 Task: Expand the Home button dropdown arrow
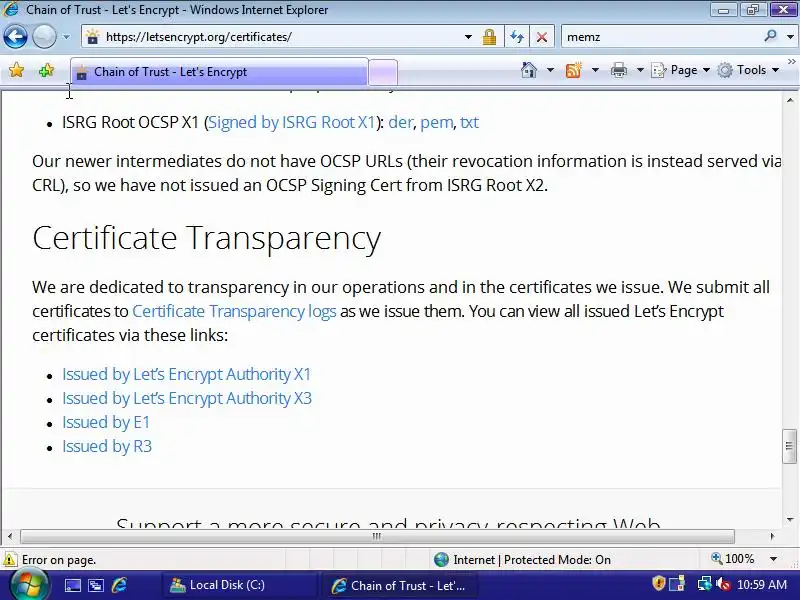(x=551, y=70)
